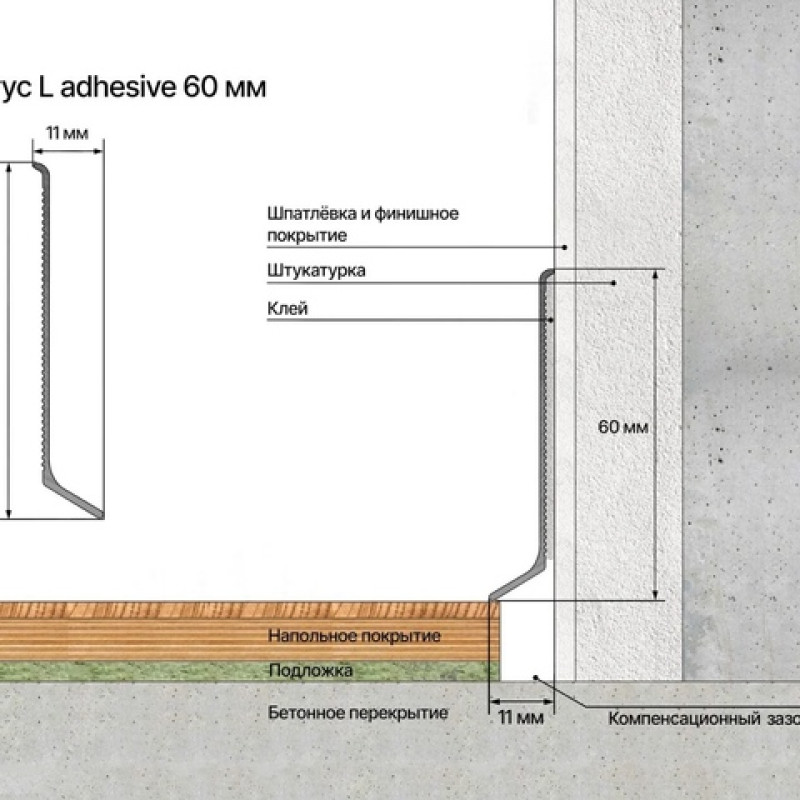Viewport: 800px width, 800px height.
Task: Click the "Подложка" label on green layer
Action: tap(309, 671)
